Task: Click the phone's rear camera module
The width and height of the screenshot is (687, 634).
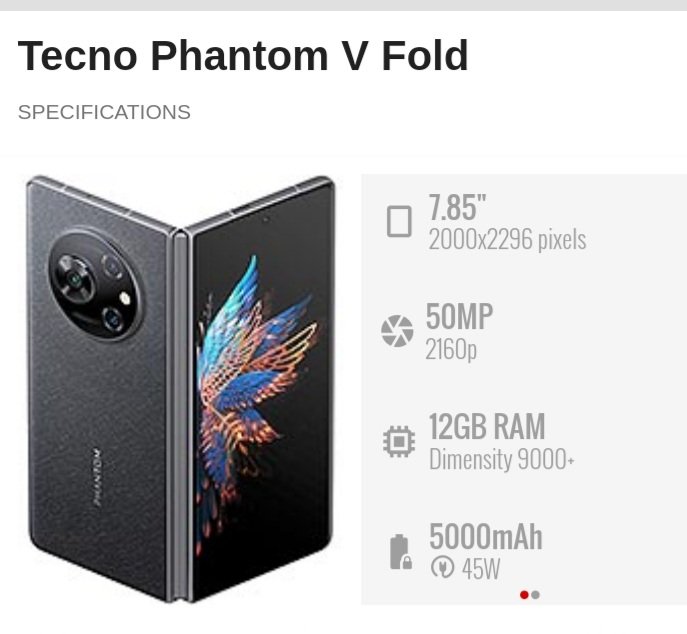Action: [x=96, y=284]
